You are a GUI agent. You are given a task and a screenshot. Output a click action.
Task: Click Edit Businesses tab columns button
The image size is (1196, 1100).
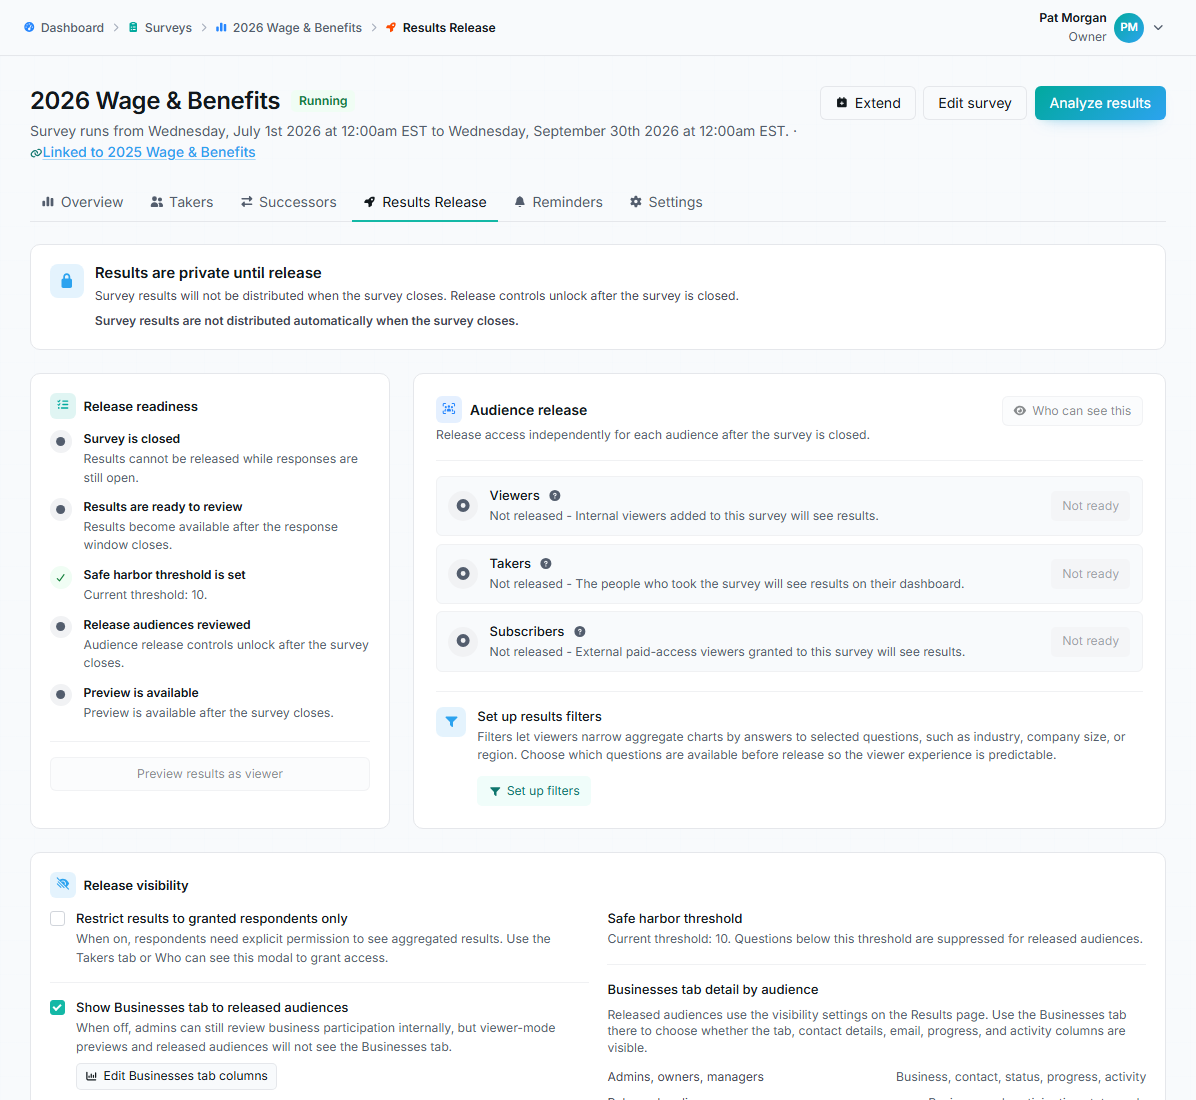click(x=176, y=1076)
